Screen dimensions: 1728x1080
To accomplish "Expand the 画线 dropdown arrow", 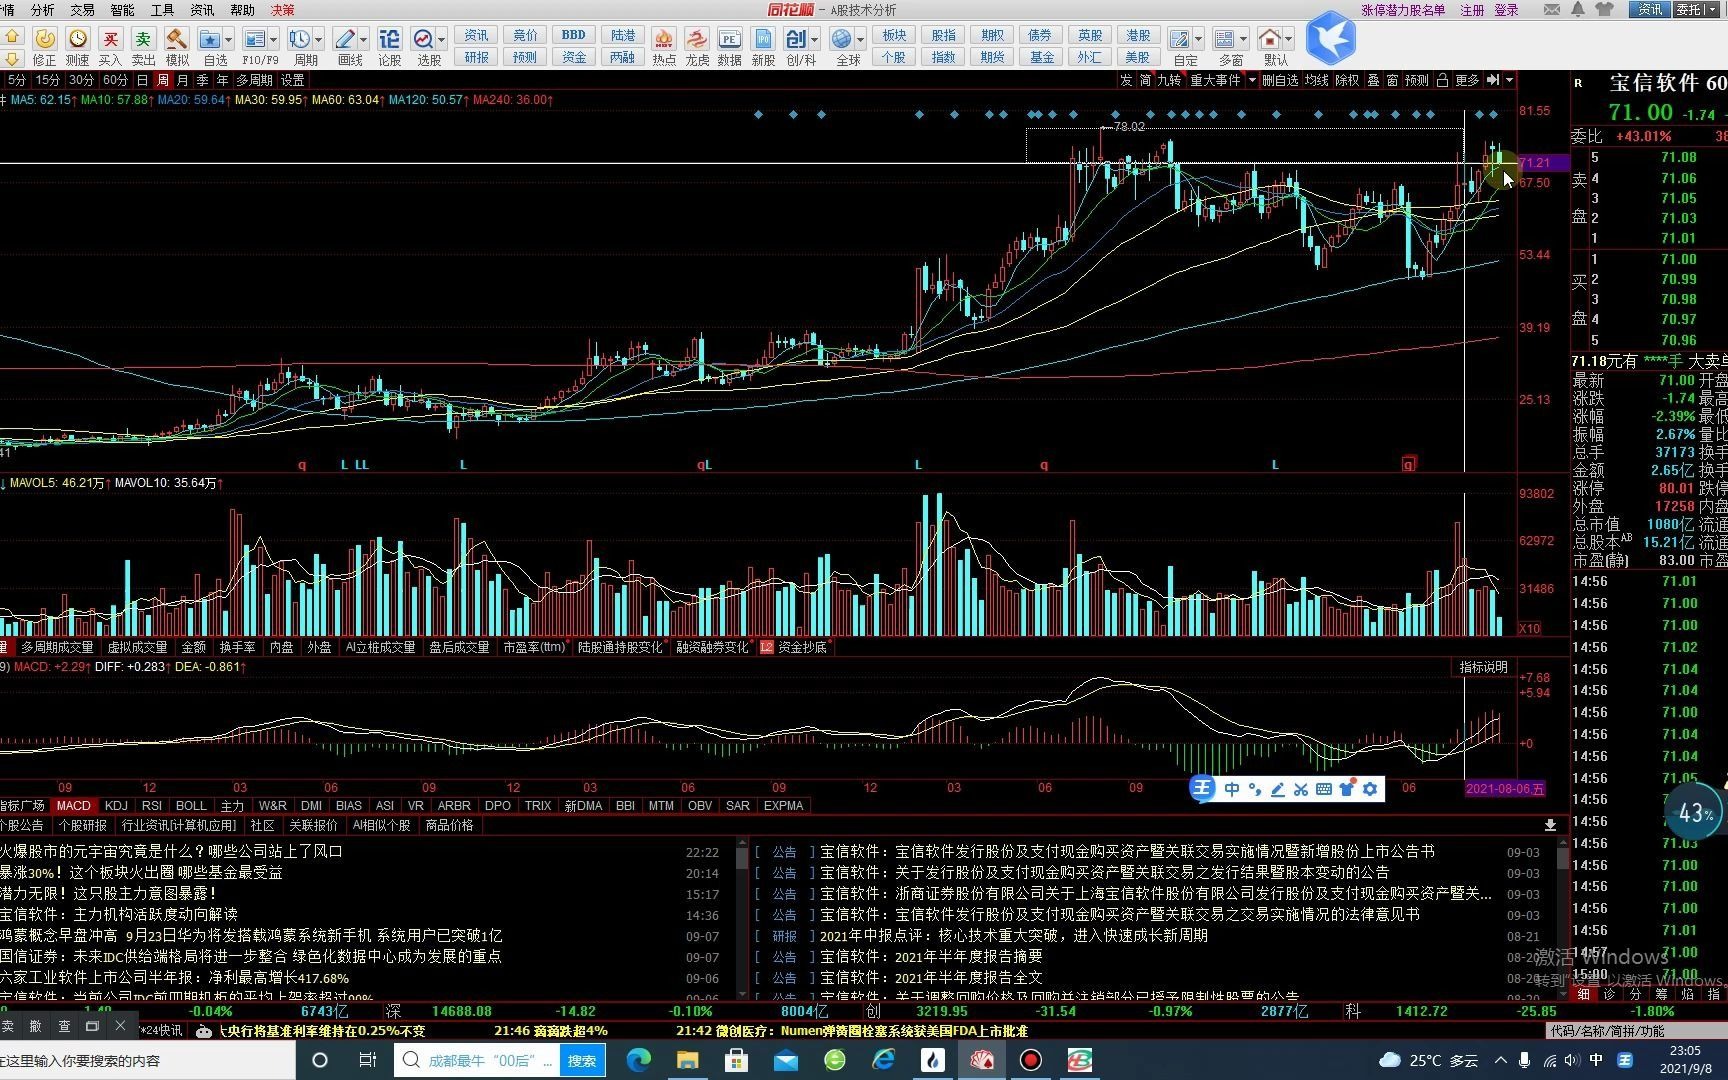I will [x=363, y=39].
